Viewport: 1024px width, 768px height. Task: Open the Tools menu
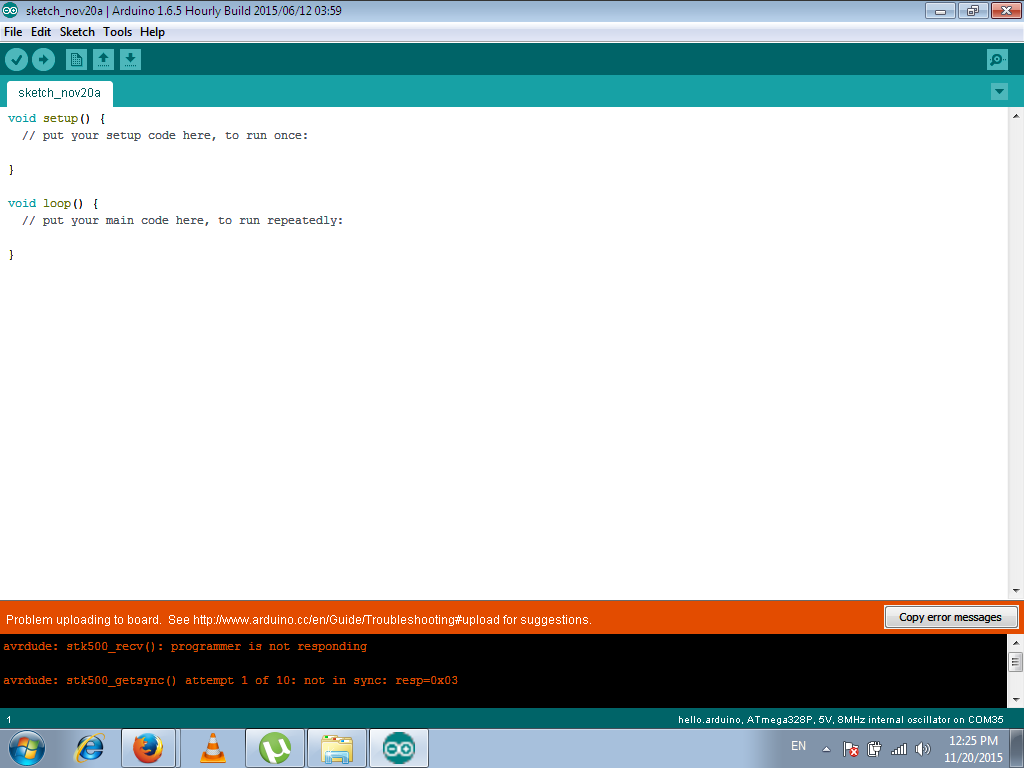pos(118,32)
